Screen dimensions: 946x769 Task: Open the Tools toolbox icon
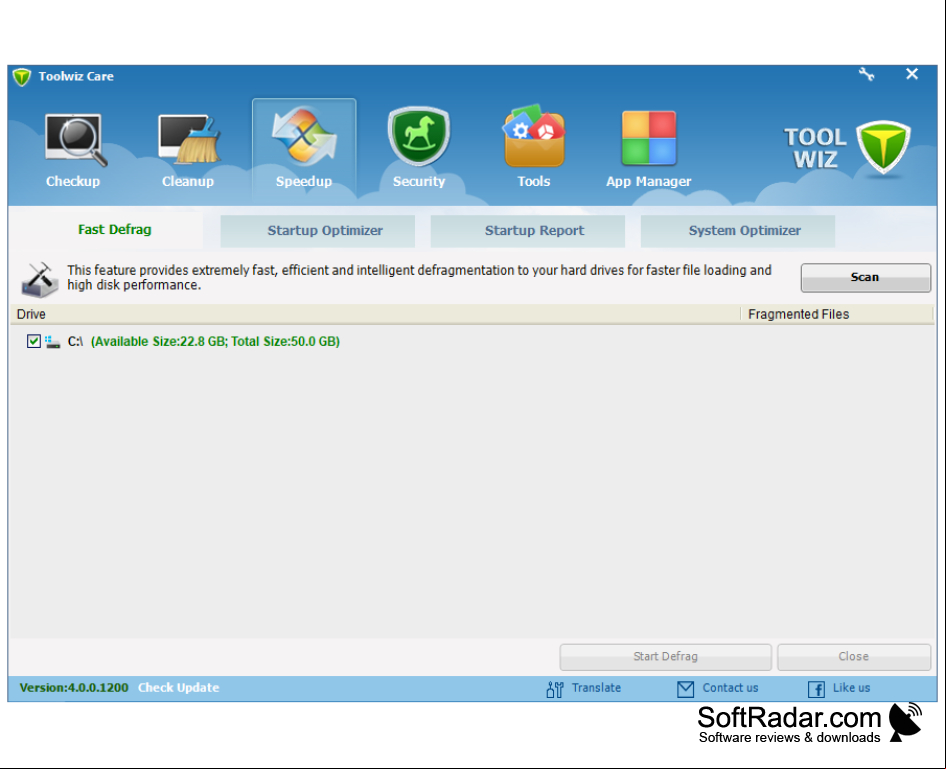tap(534, 136)
